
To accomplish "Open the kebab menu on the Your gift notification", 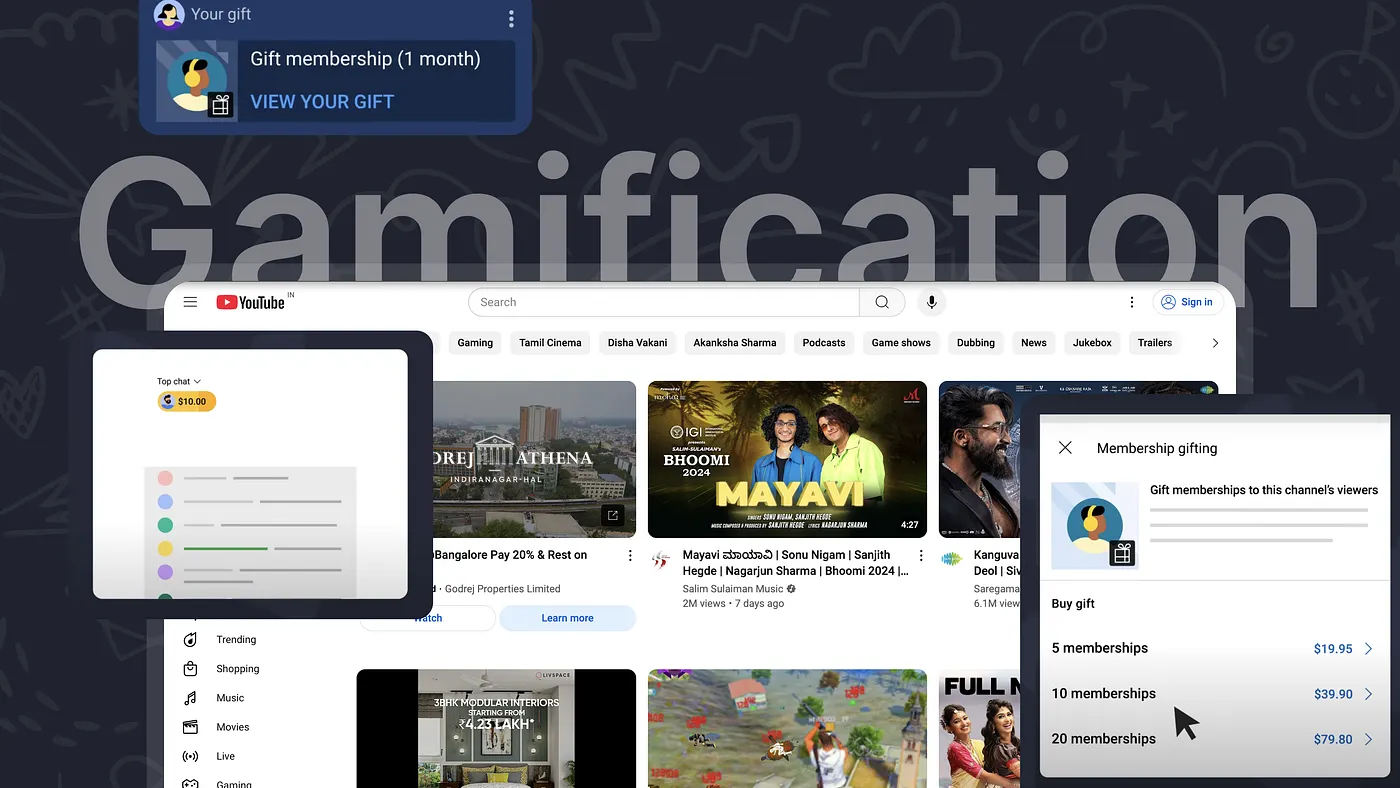I will (511, 18).
